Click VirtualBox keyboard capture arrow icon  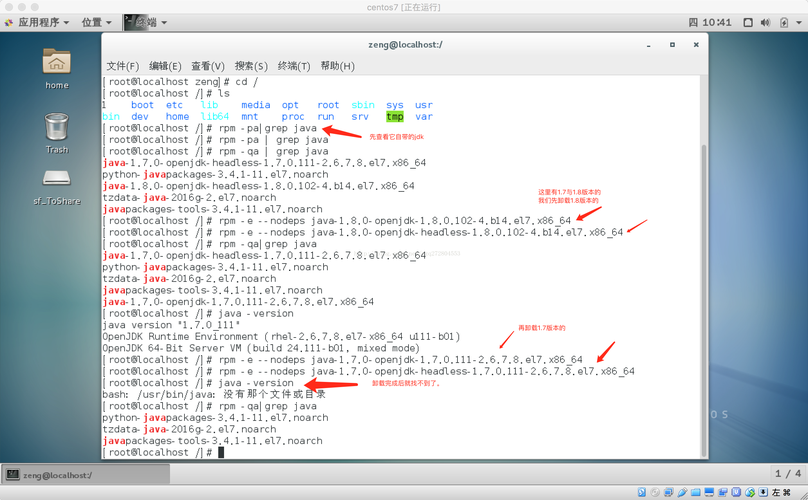click(763, 492)
